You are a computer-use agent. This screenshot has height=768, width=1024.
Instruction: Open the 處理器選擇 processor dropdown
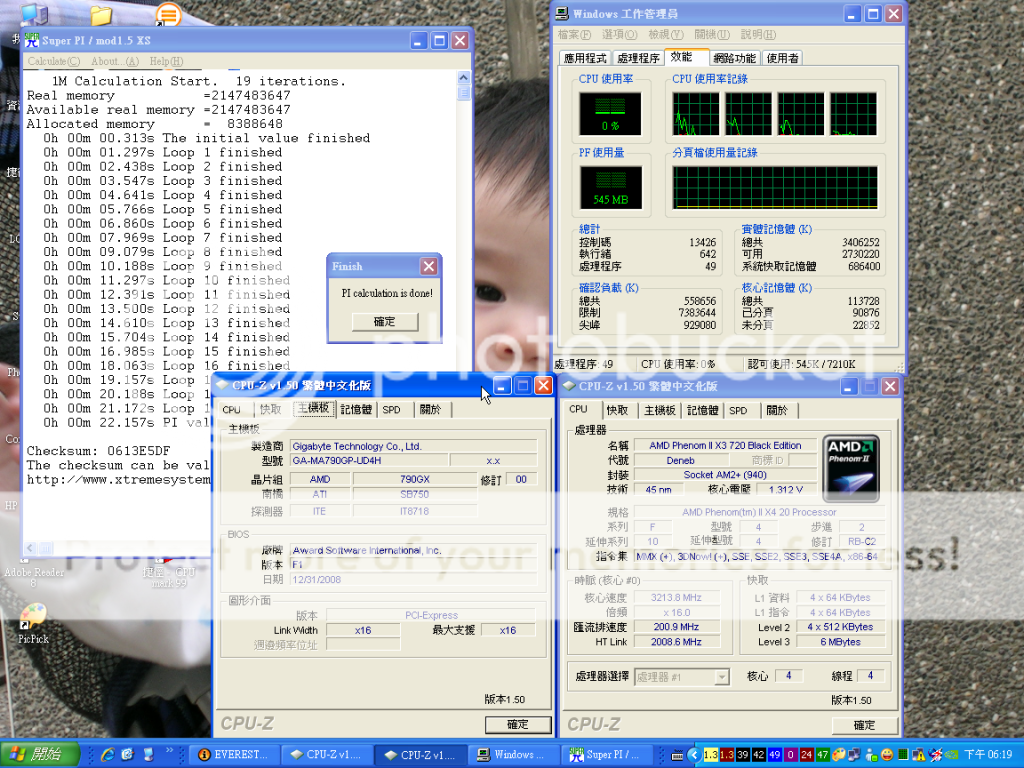coord(682,677)
